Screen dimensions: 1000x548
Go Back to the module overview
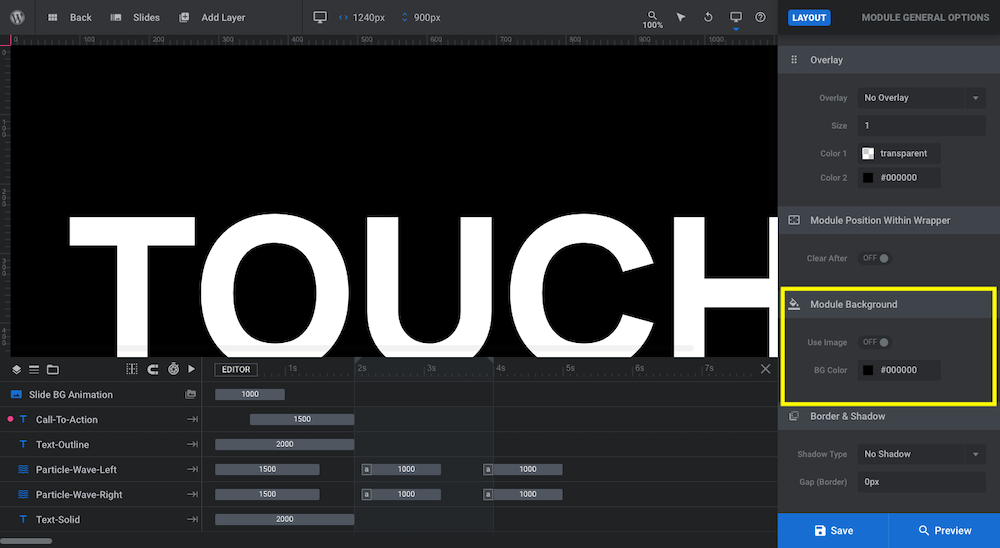(x=70, y=17)
